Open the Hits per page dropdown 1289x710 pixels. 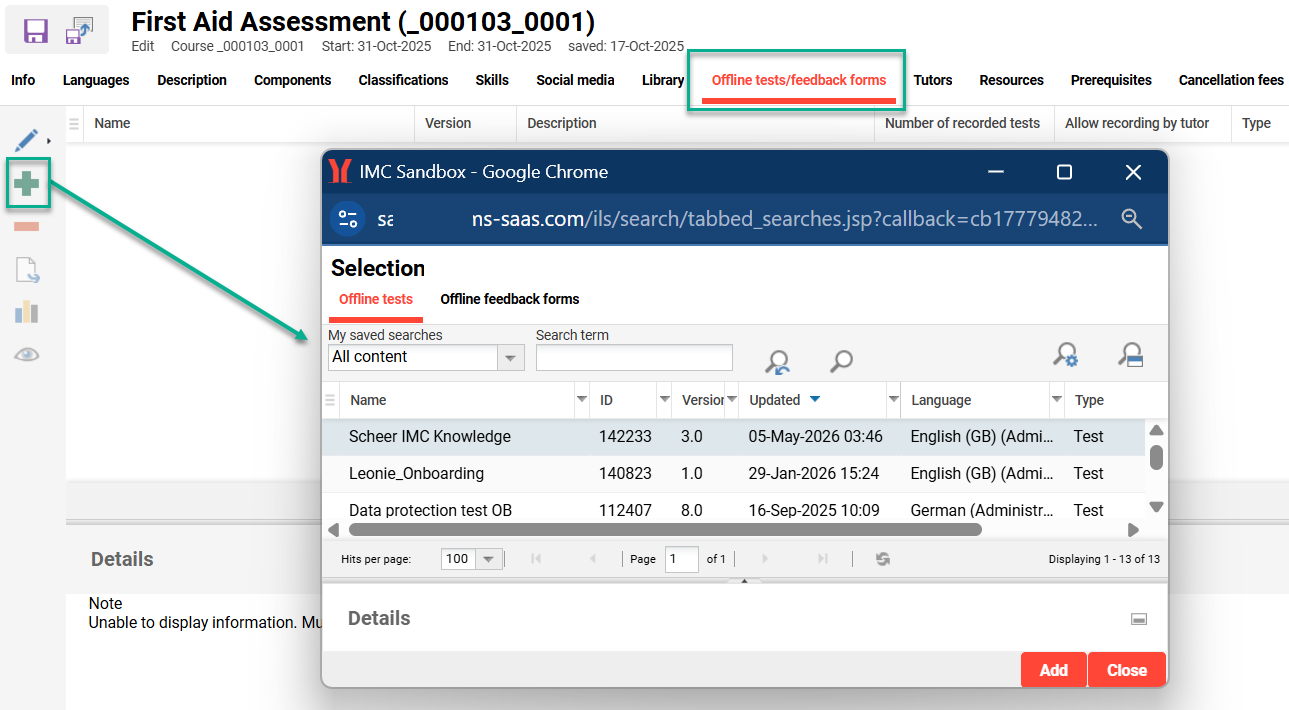488,559
